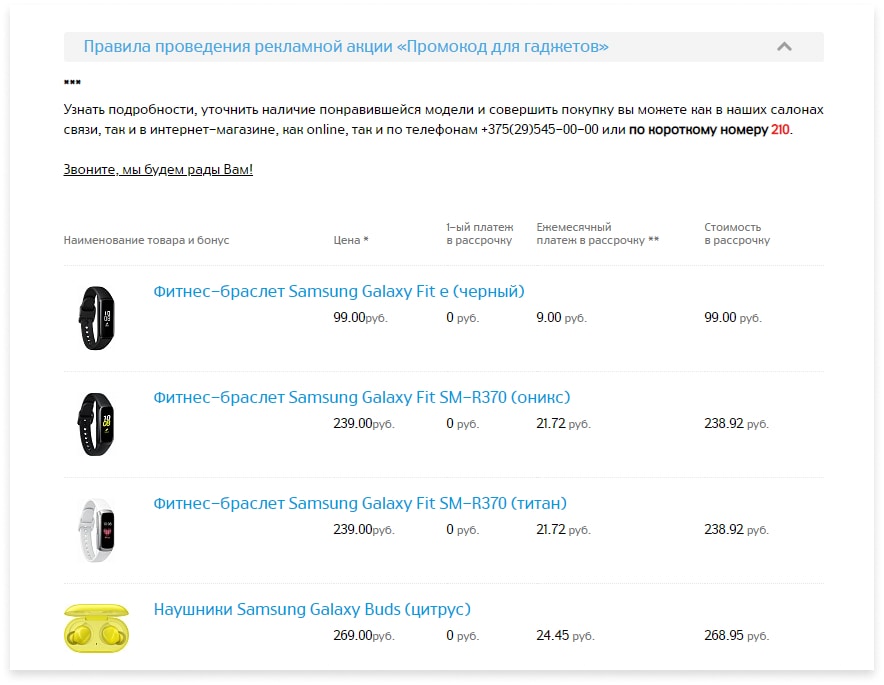Open Наушники Samsung Galaxy Buds (цитрус) link
This screenshot has width=884, height=685.
(x=312, y=609)
